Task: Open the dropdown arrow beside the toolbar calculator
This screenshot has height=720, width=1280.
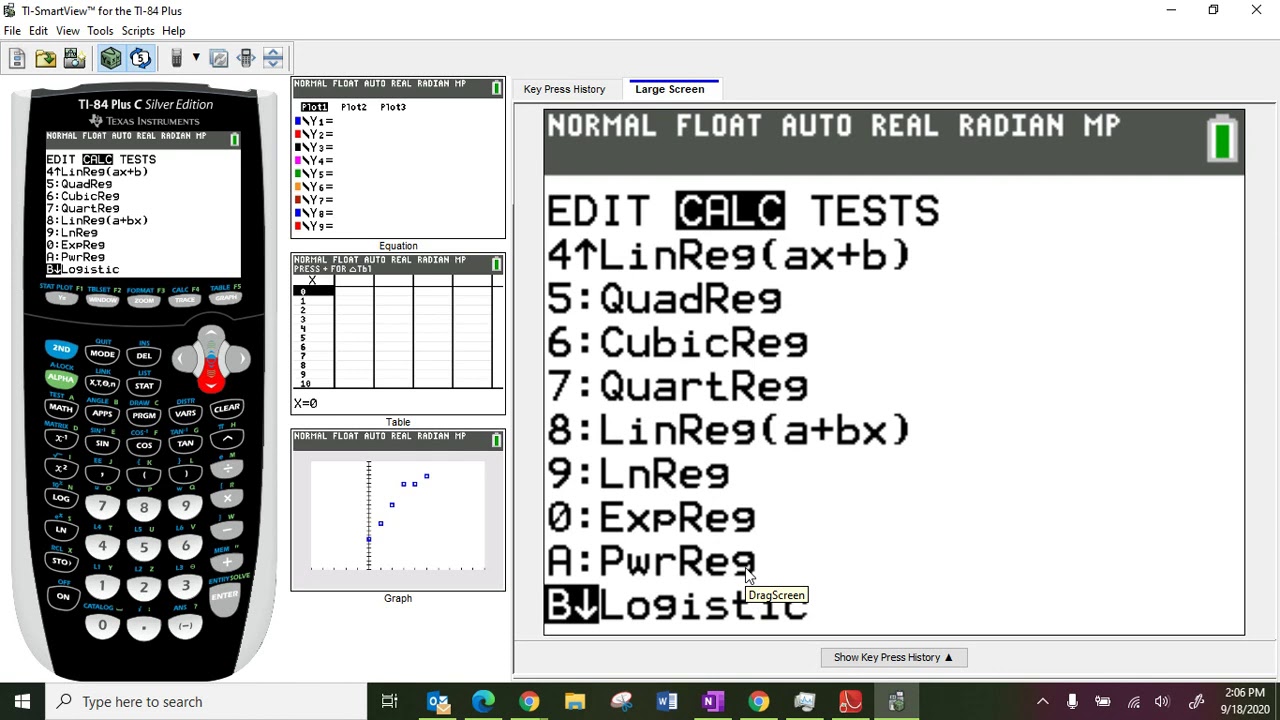Action: point(196,58)
